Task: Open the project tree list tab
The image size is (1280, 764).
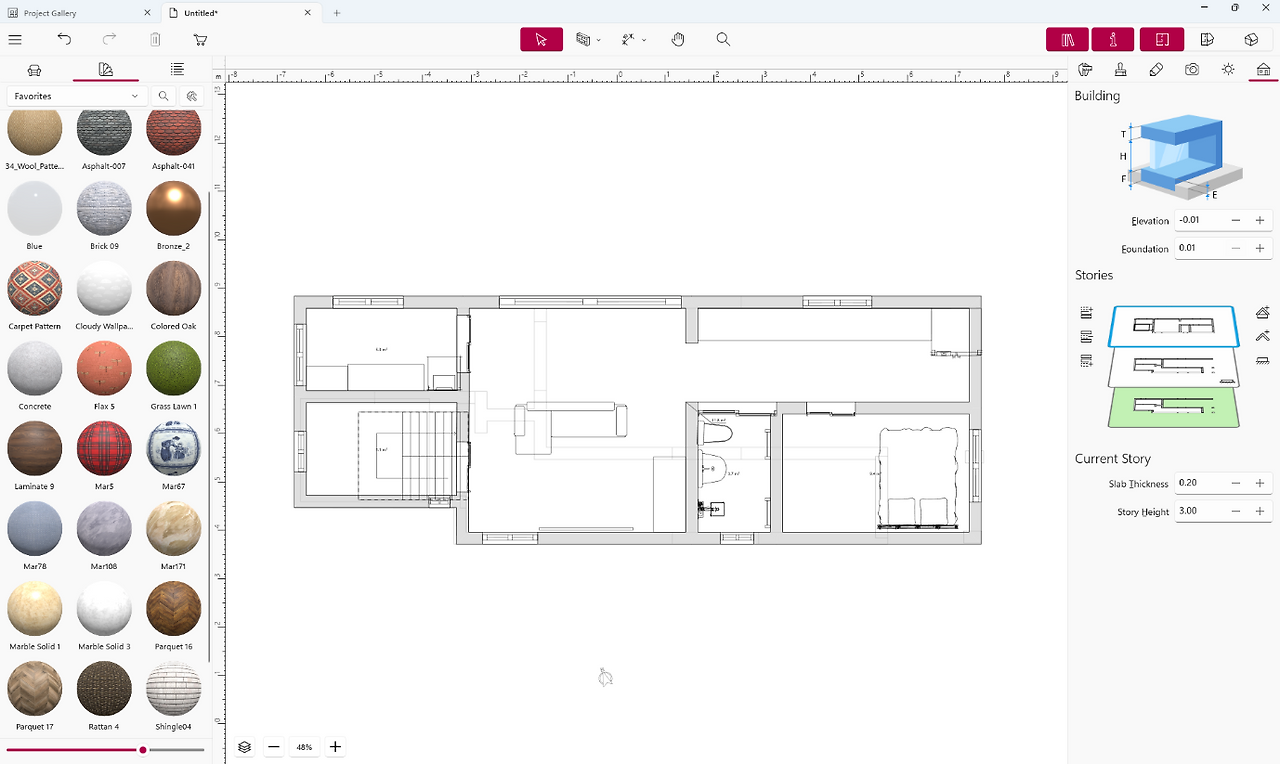Action: coord(177,69)
